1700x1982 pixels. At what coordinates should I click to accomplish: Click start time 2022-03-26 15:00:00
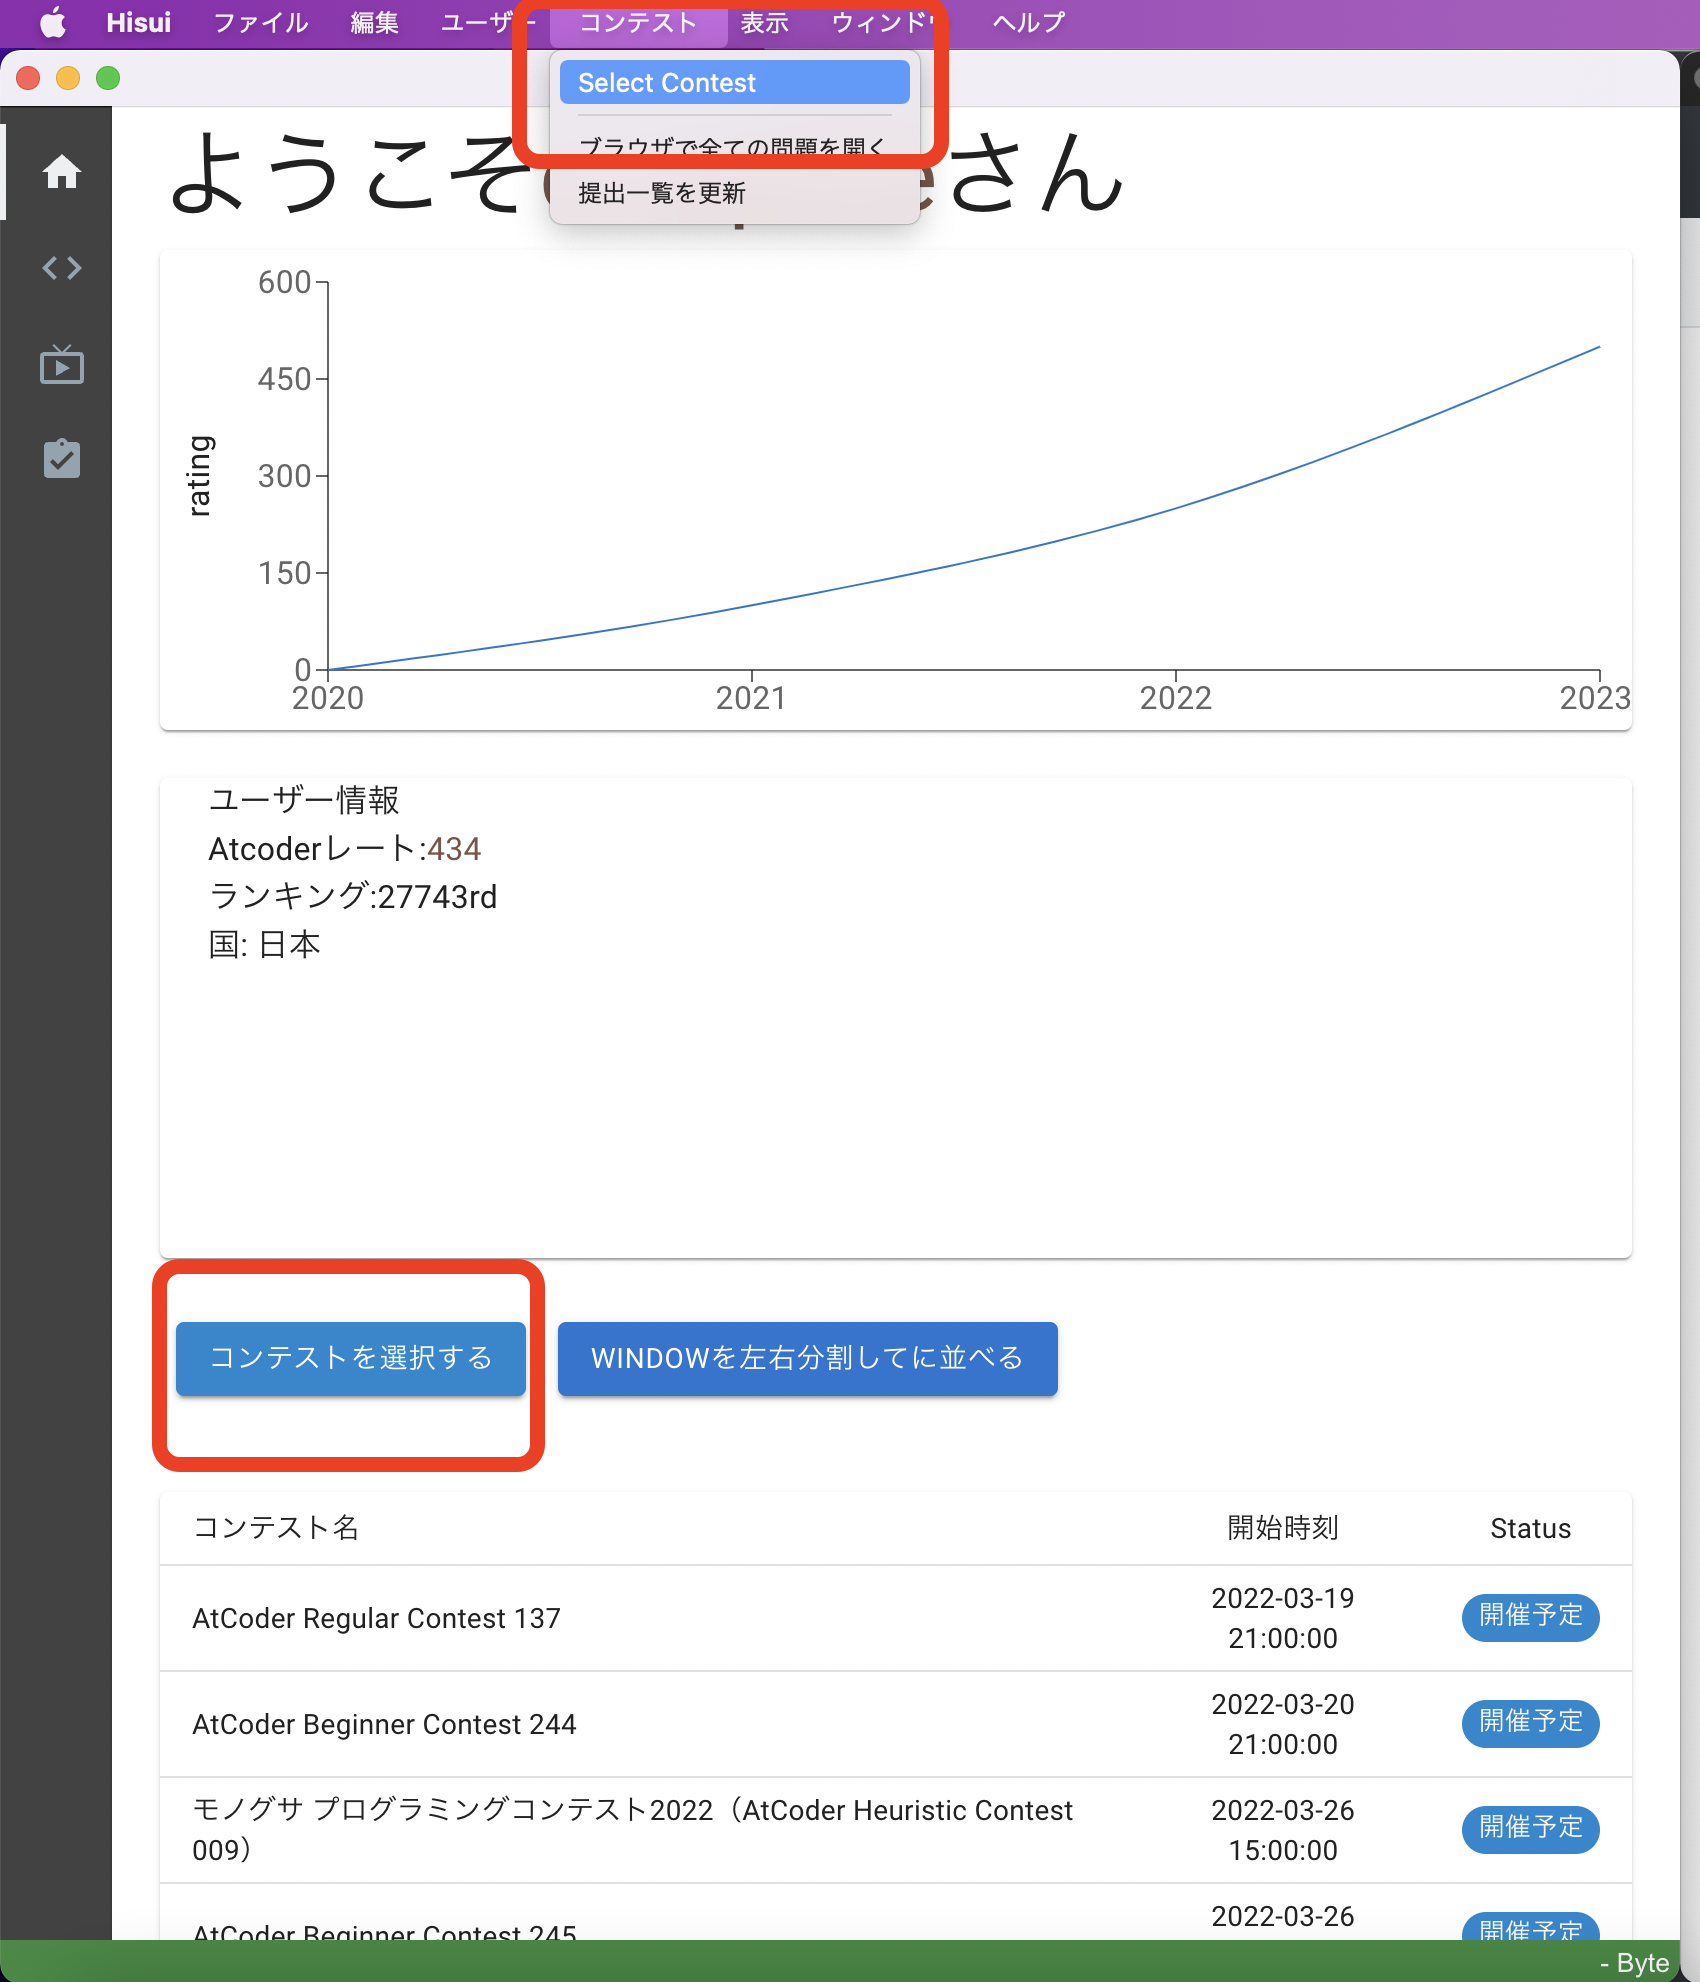pos(1282,1830)
